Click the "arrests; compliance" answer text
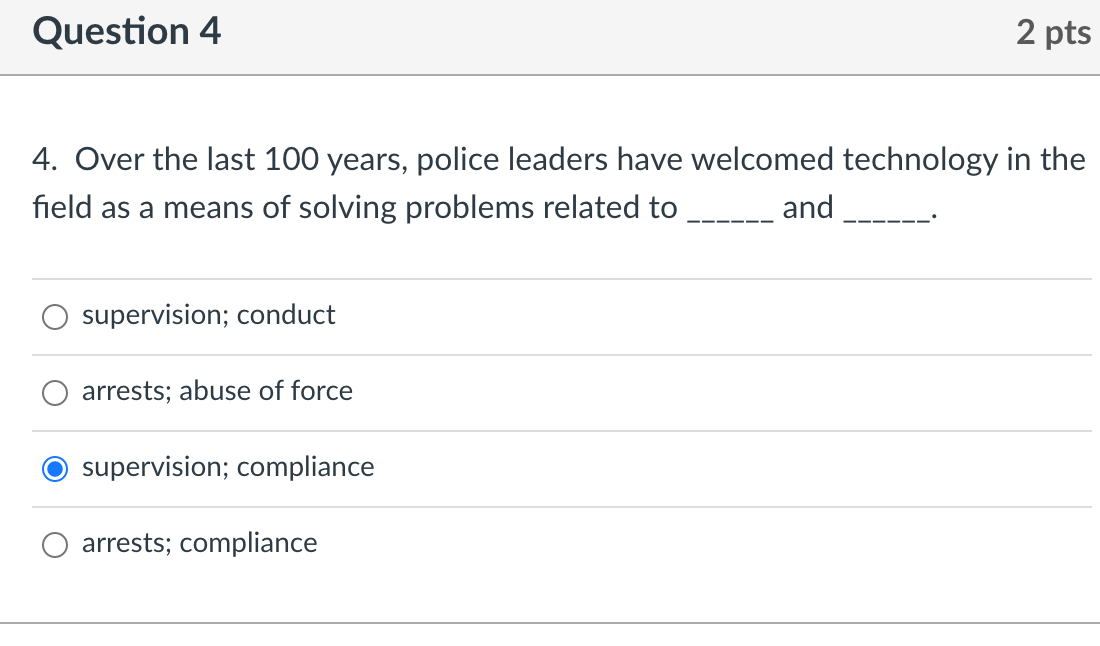 pyautogui.click(x=200, y=544)
